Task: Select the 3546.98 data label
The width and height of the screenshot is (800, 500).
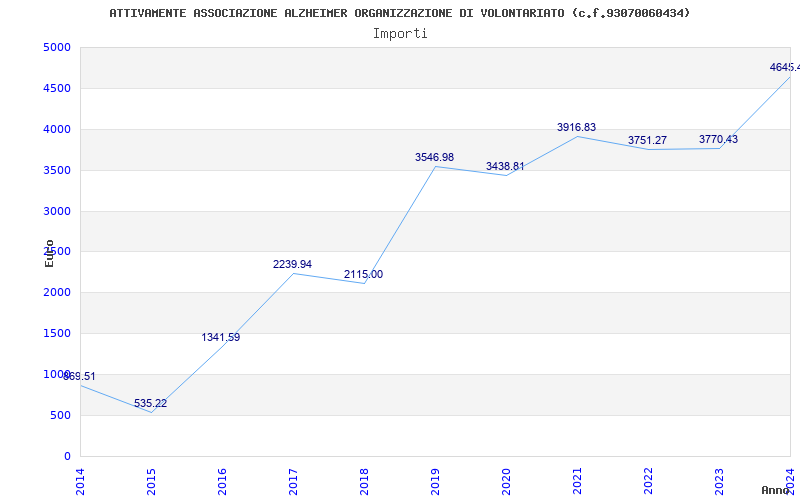Action: tap(434, 157)
